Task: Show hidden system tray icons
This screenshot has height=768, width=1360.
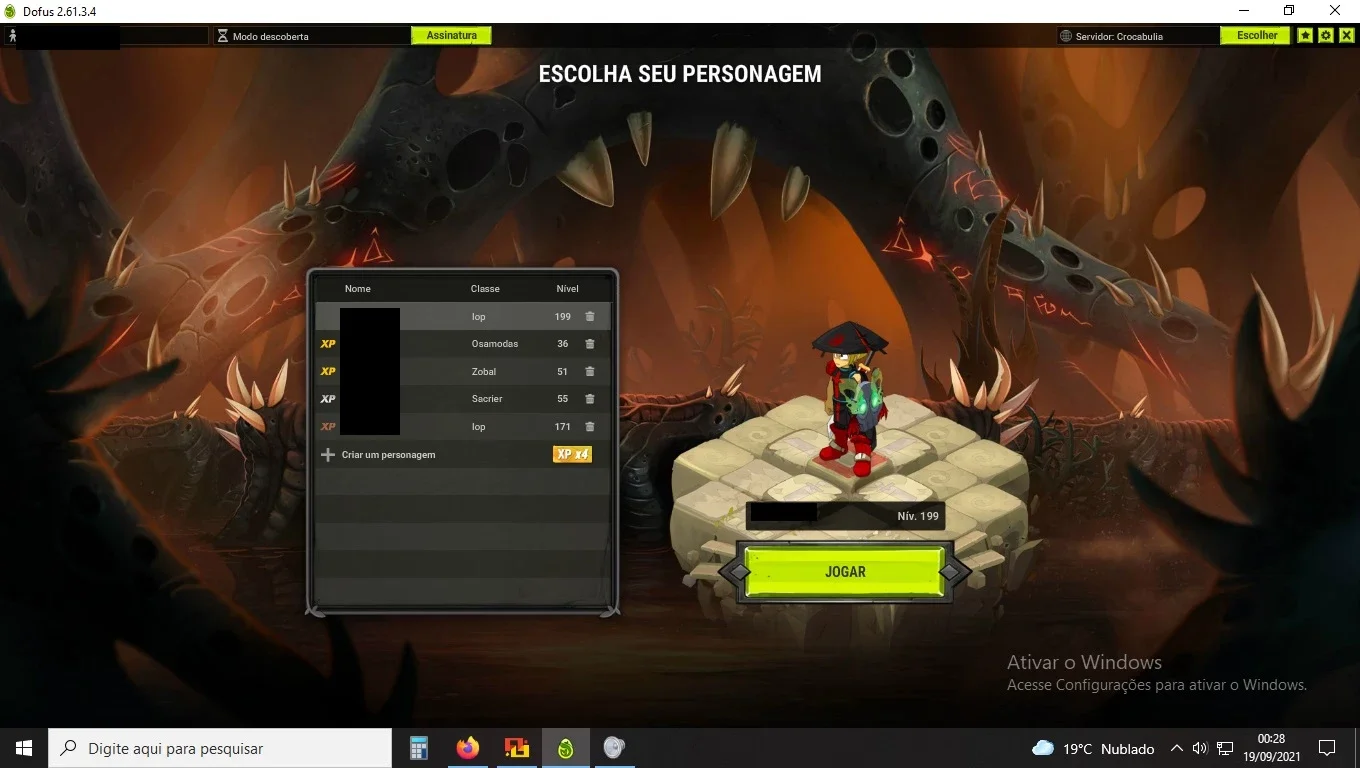Action: pos(1177,748)
